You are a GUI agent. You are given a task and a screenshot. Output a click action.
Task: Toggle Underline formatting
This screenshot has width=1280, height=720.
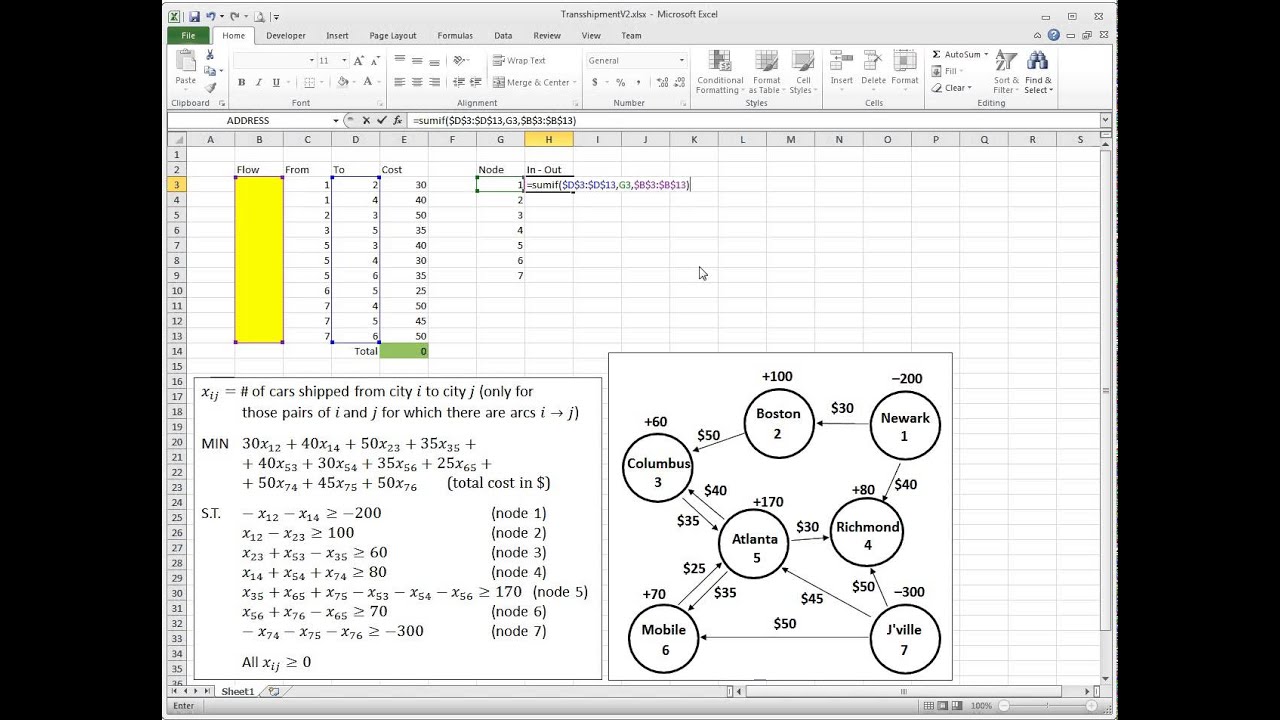click(x=275, y=83)
